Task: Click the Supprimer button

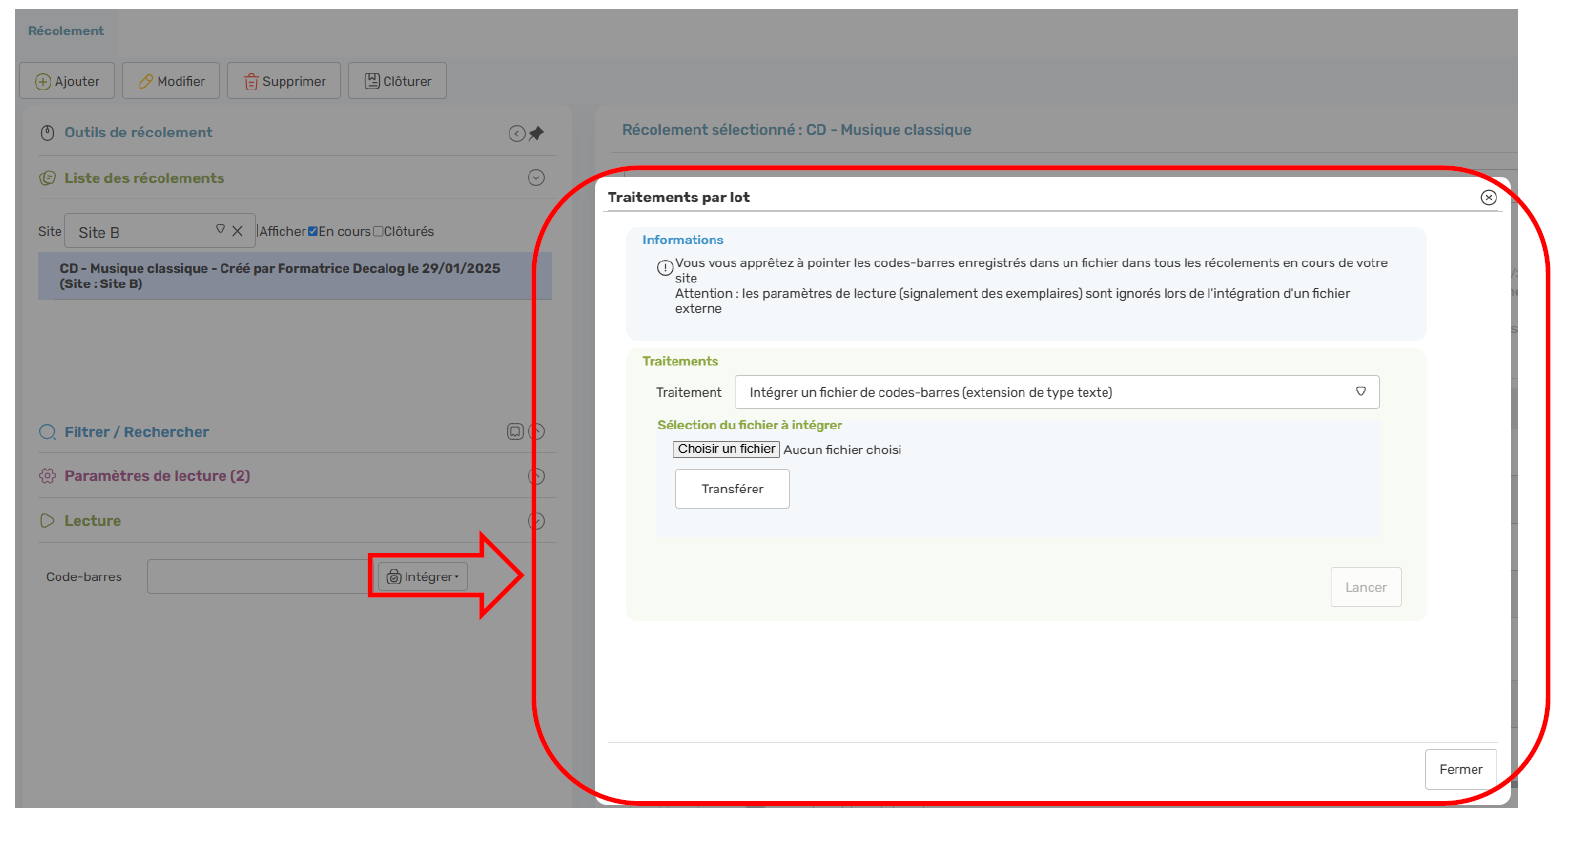Action: (x=284, y=81)
